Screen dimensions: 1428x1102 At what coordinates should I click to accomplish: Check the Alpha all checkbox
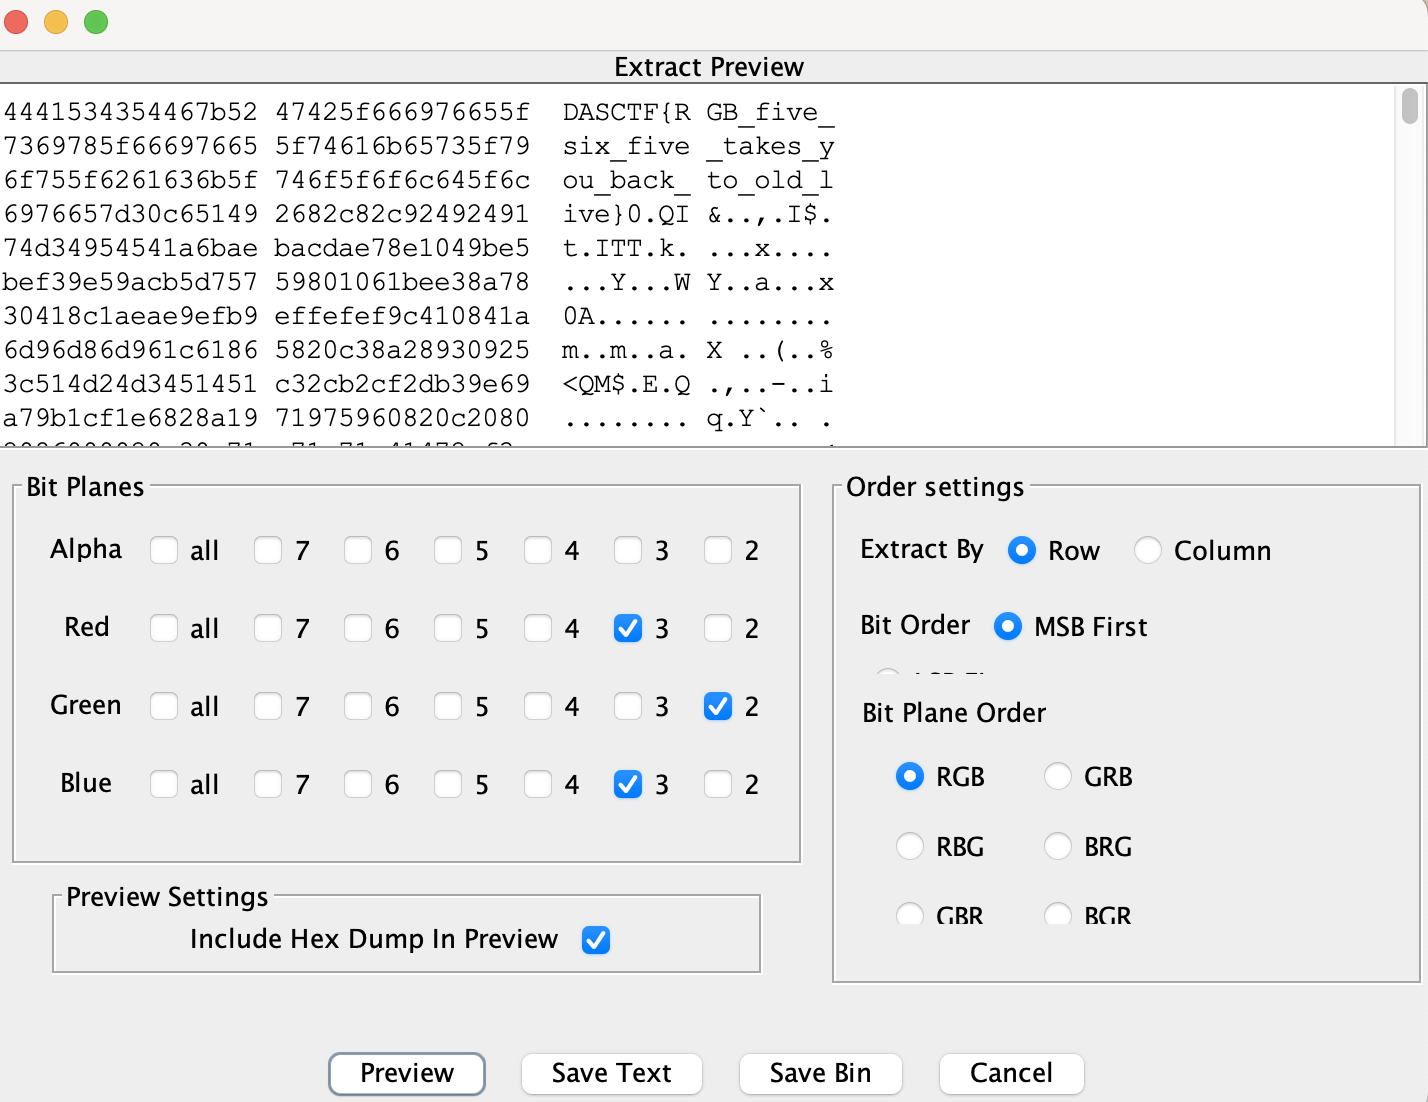[164, 550]
